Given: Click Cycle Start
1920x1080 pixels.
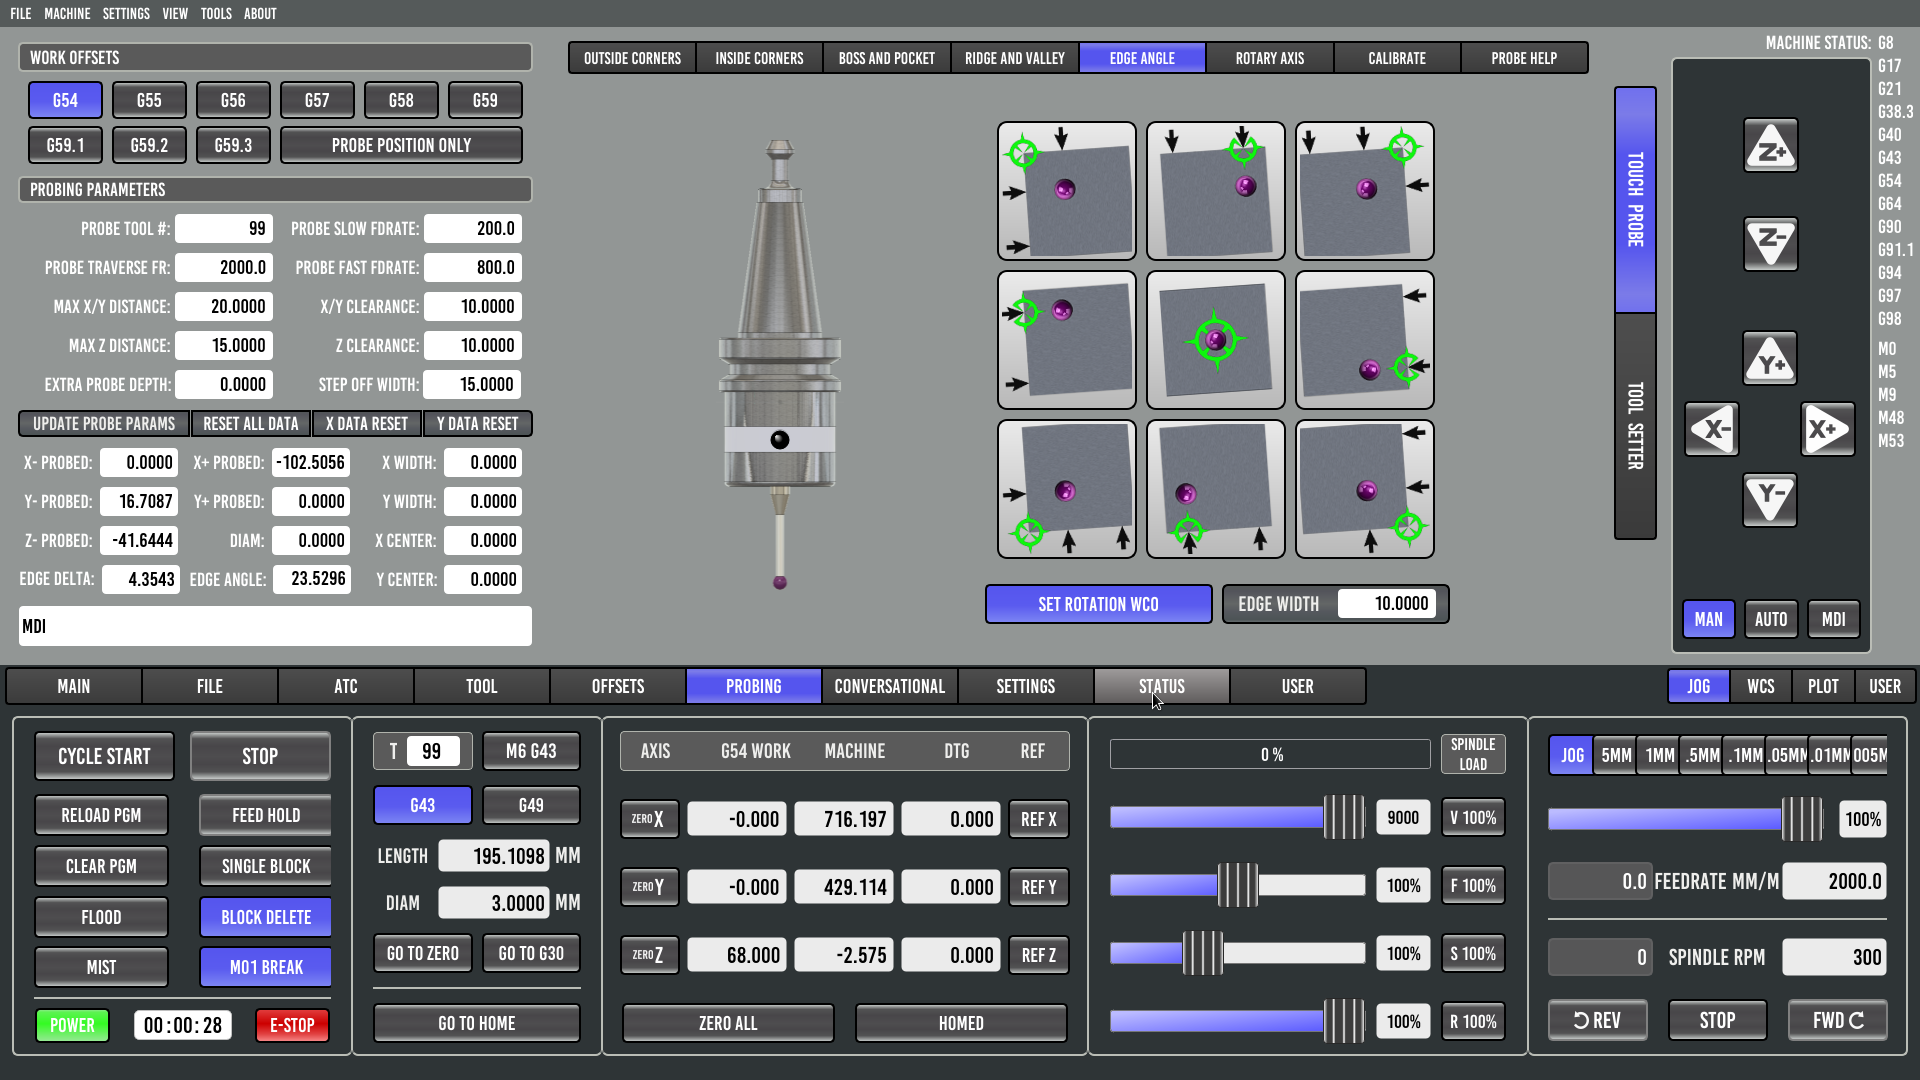Looking at the screenshot, I should point(104,756).
